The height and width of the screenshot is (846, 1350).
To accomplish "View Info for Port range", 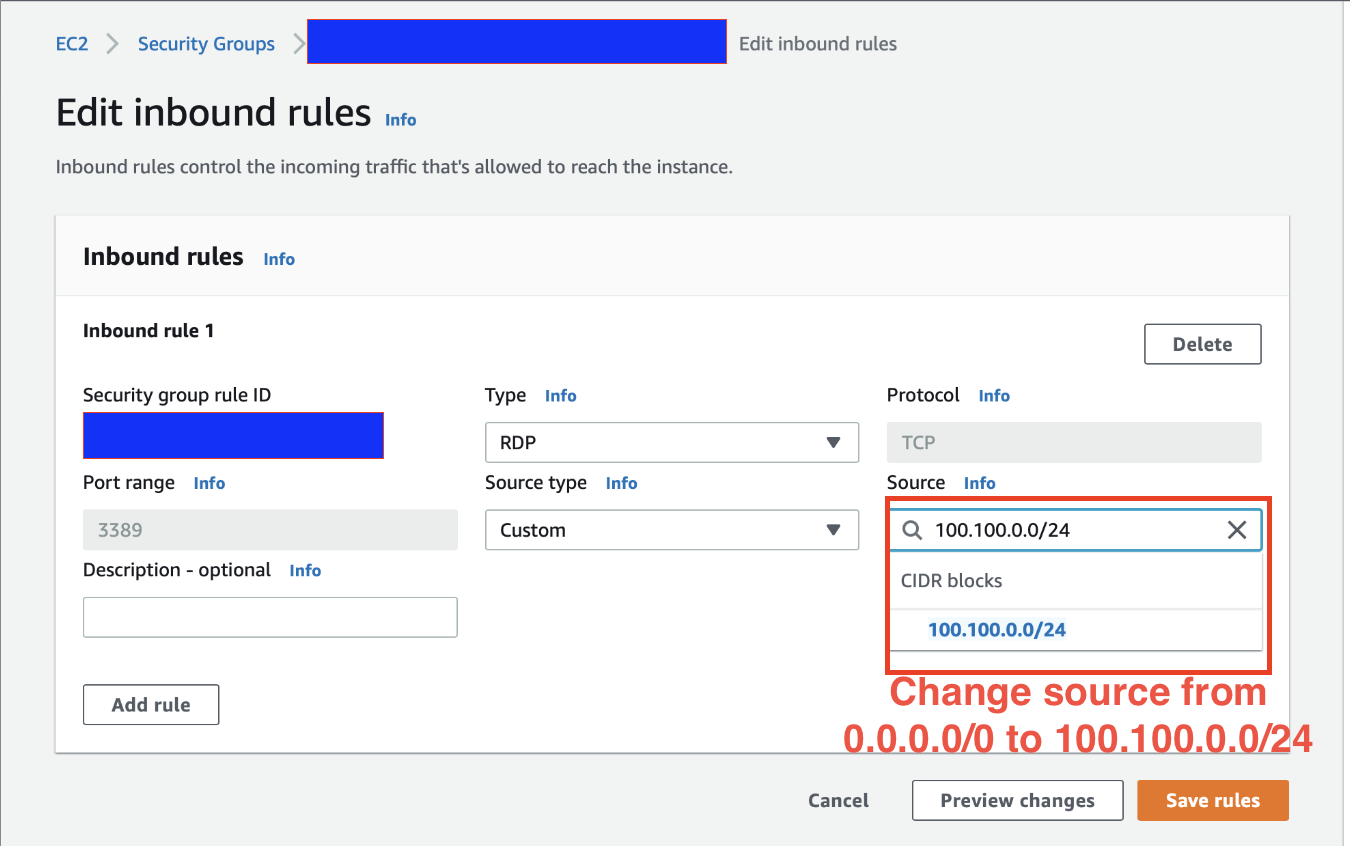I will pyautogui.click(x=209, y=483).
